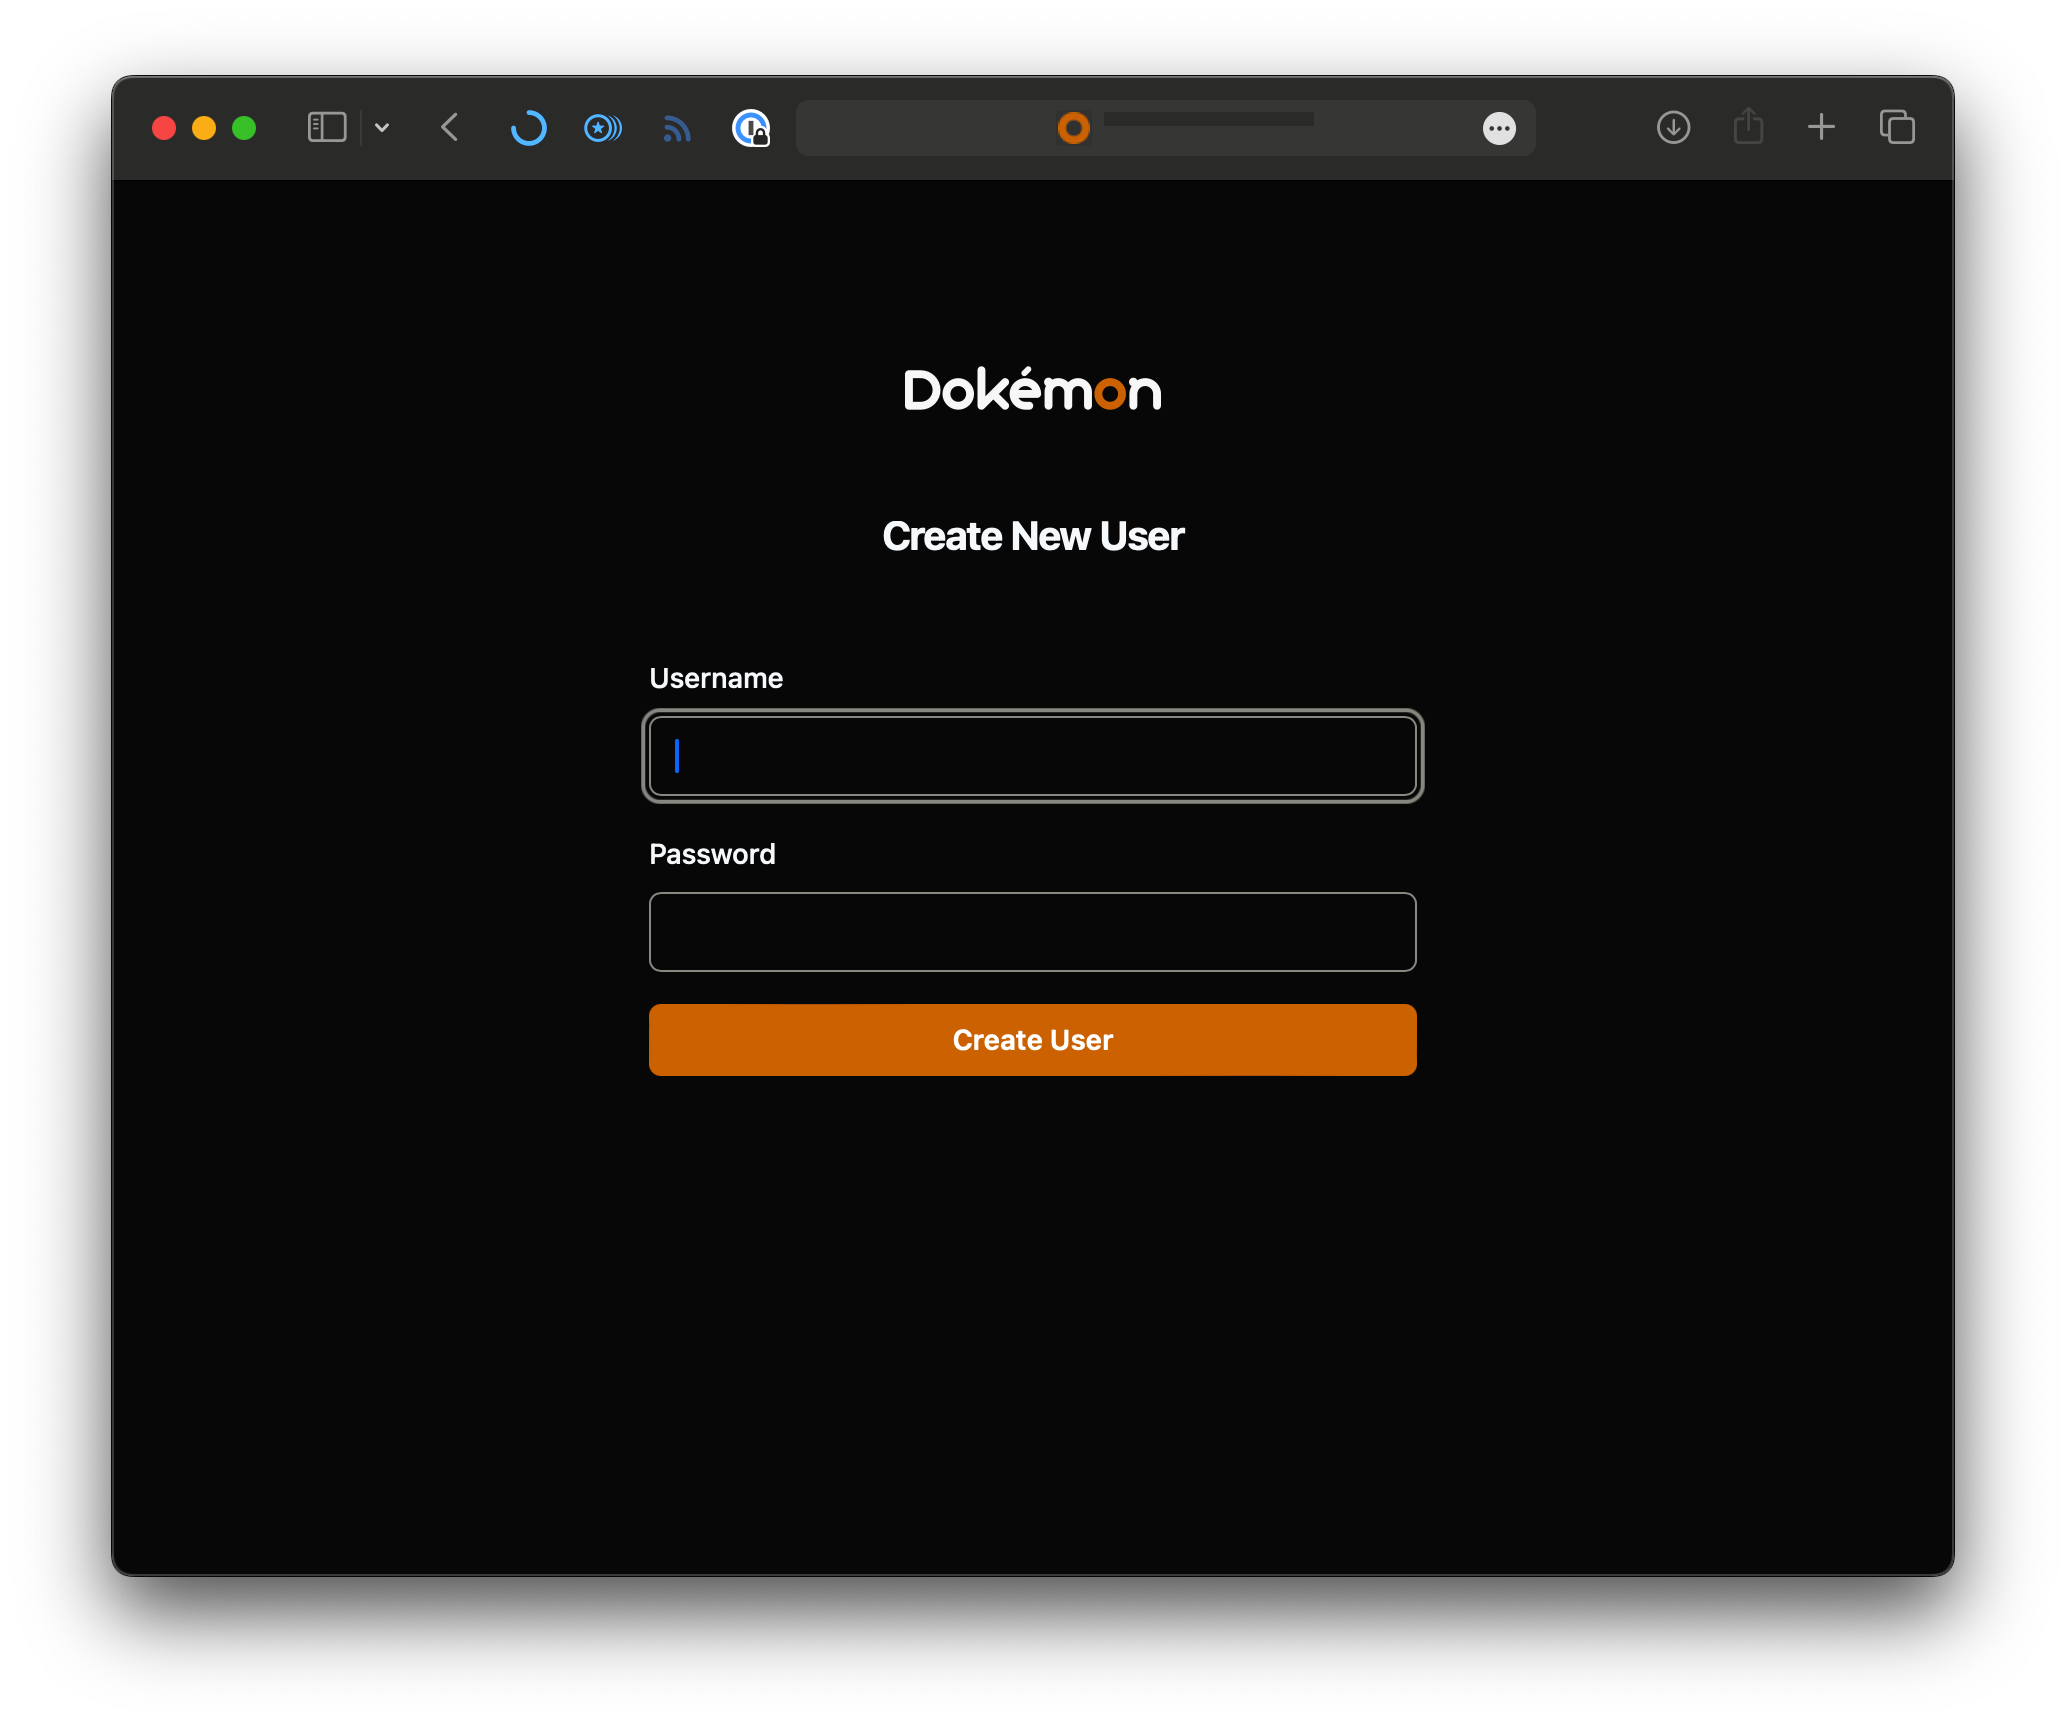
Task: Click the Create User button
Action: (1033, 1040)
